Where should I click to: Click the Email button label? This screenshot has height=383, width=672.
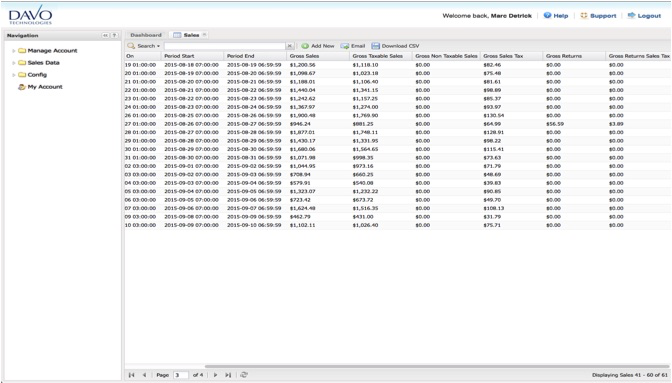click(x=358, y=46)
